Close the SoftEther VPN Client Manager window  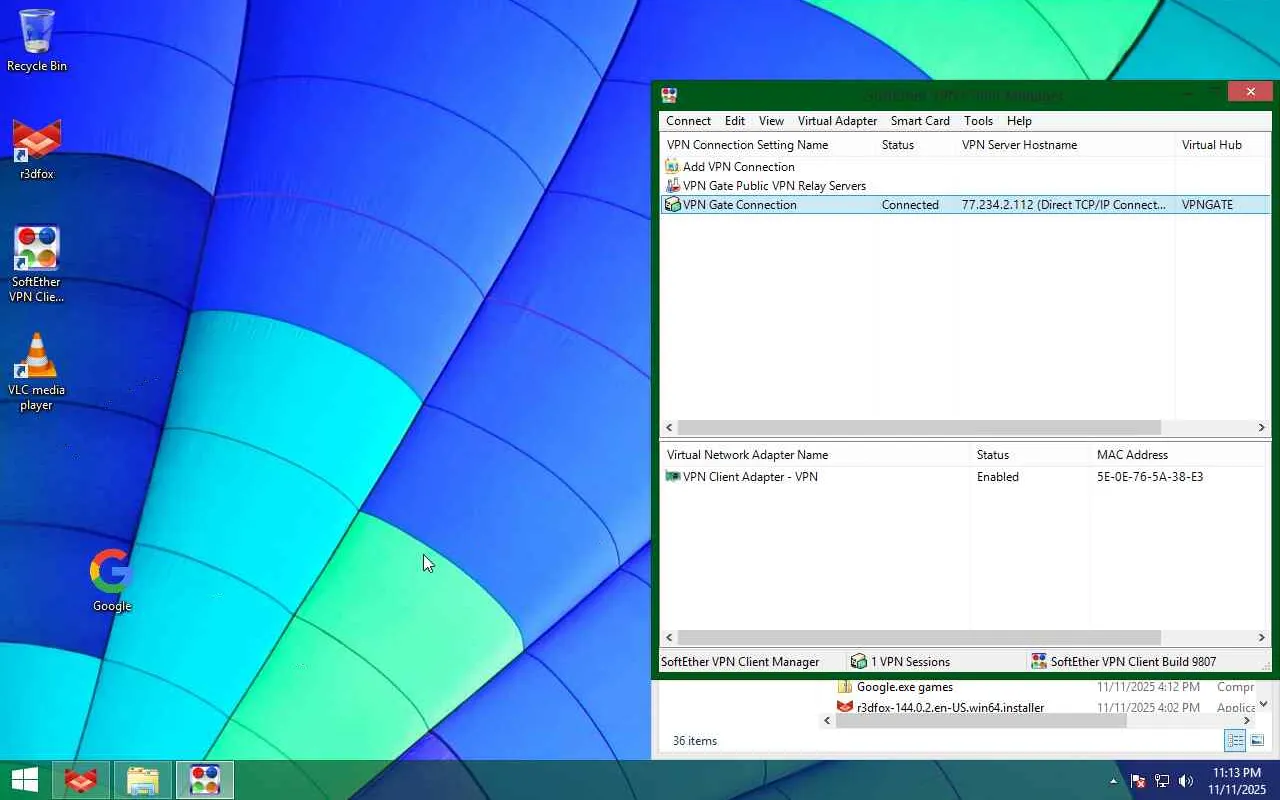[x=1250, y=92]
